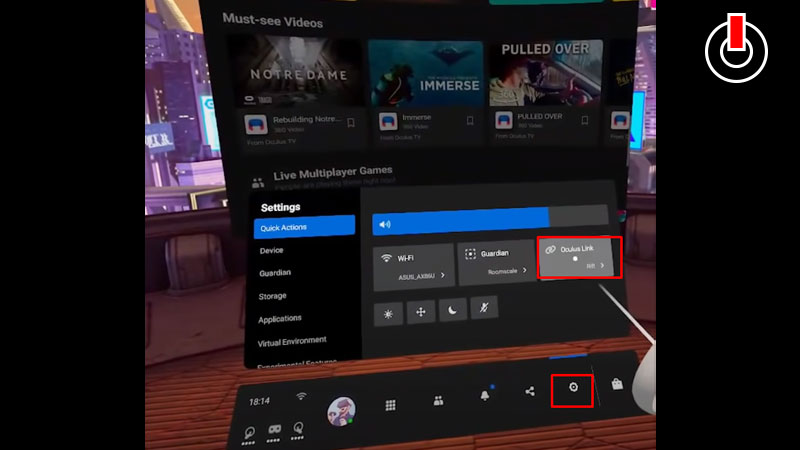
Task: Open Storage settings section
Action: tap(272, 296)
